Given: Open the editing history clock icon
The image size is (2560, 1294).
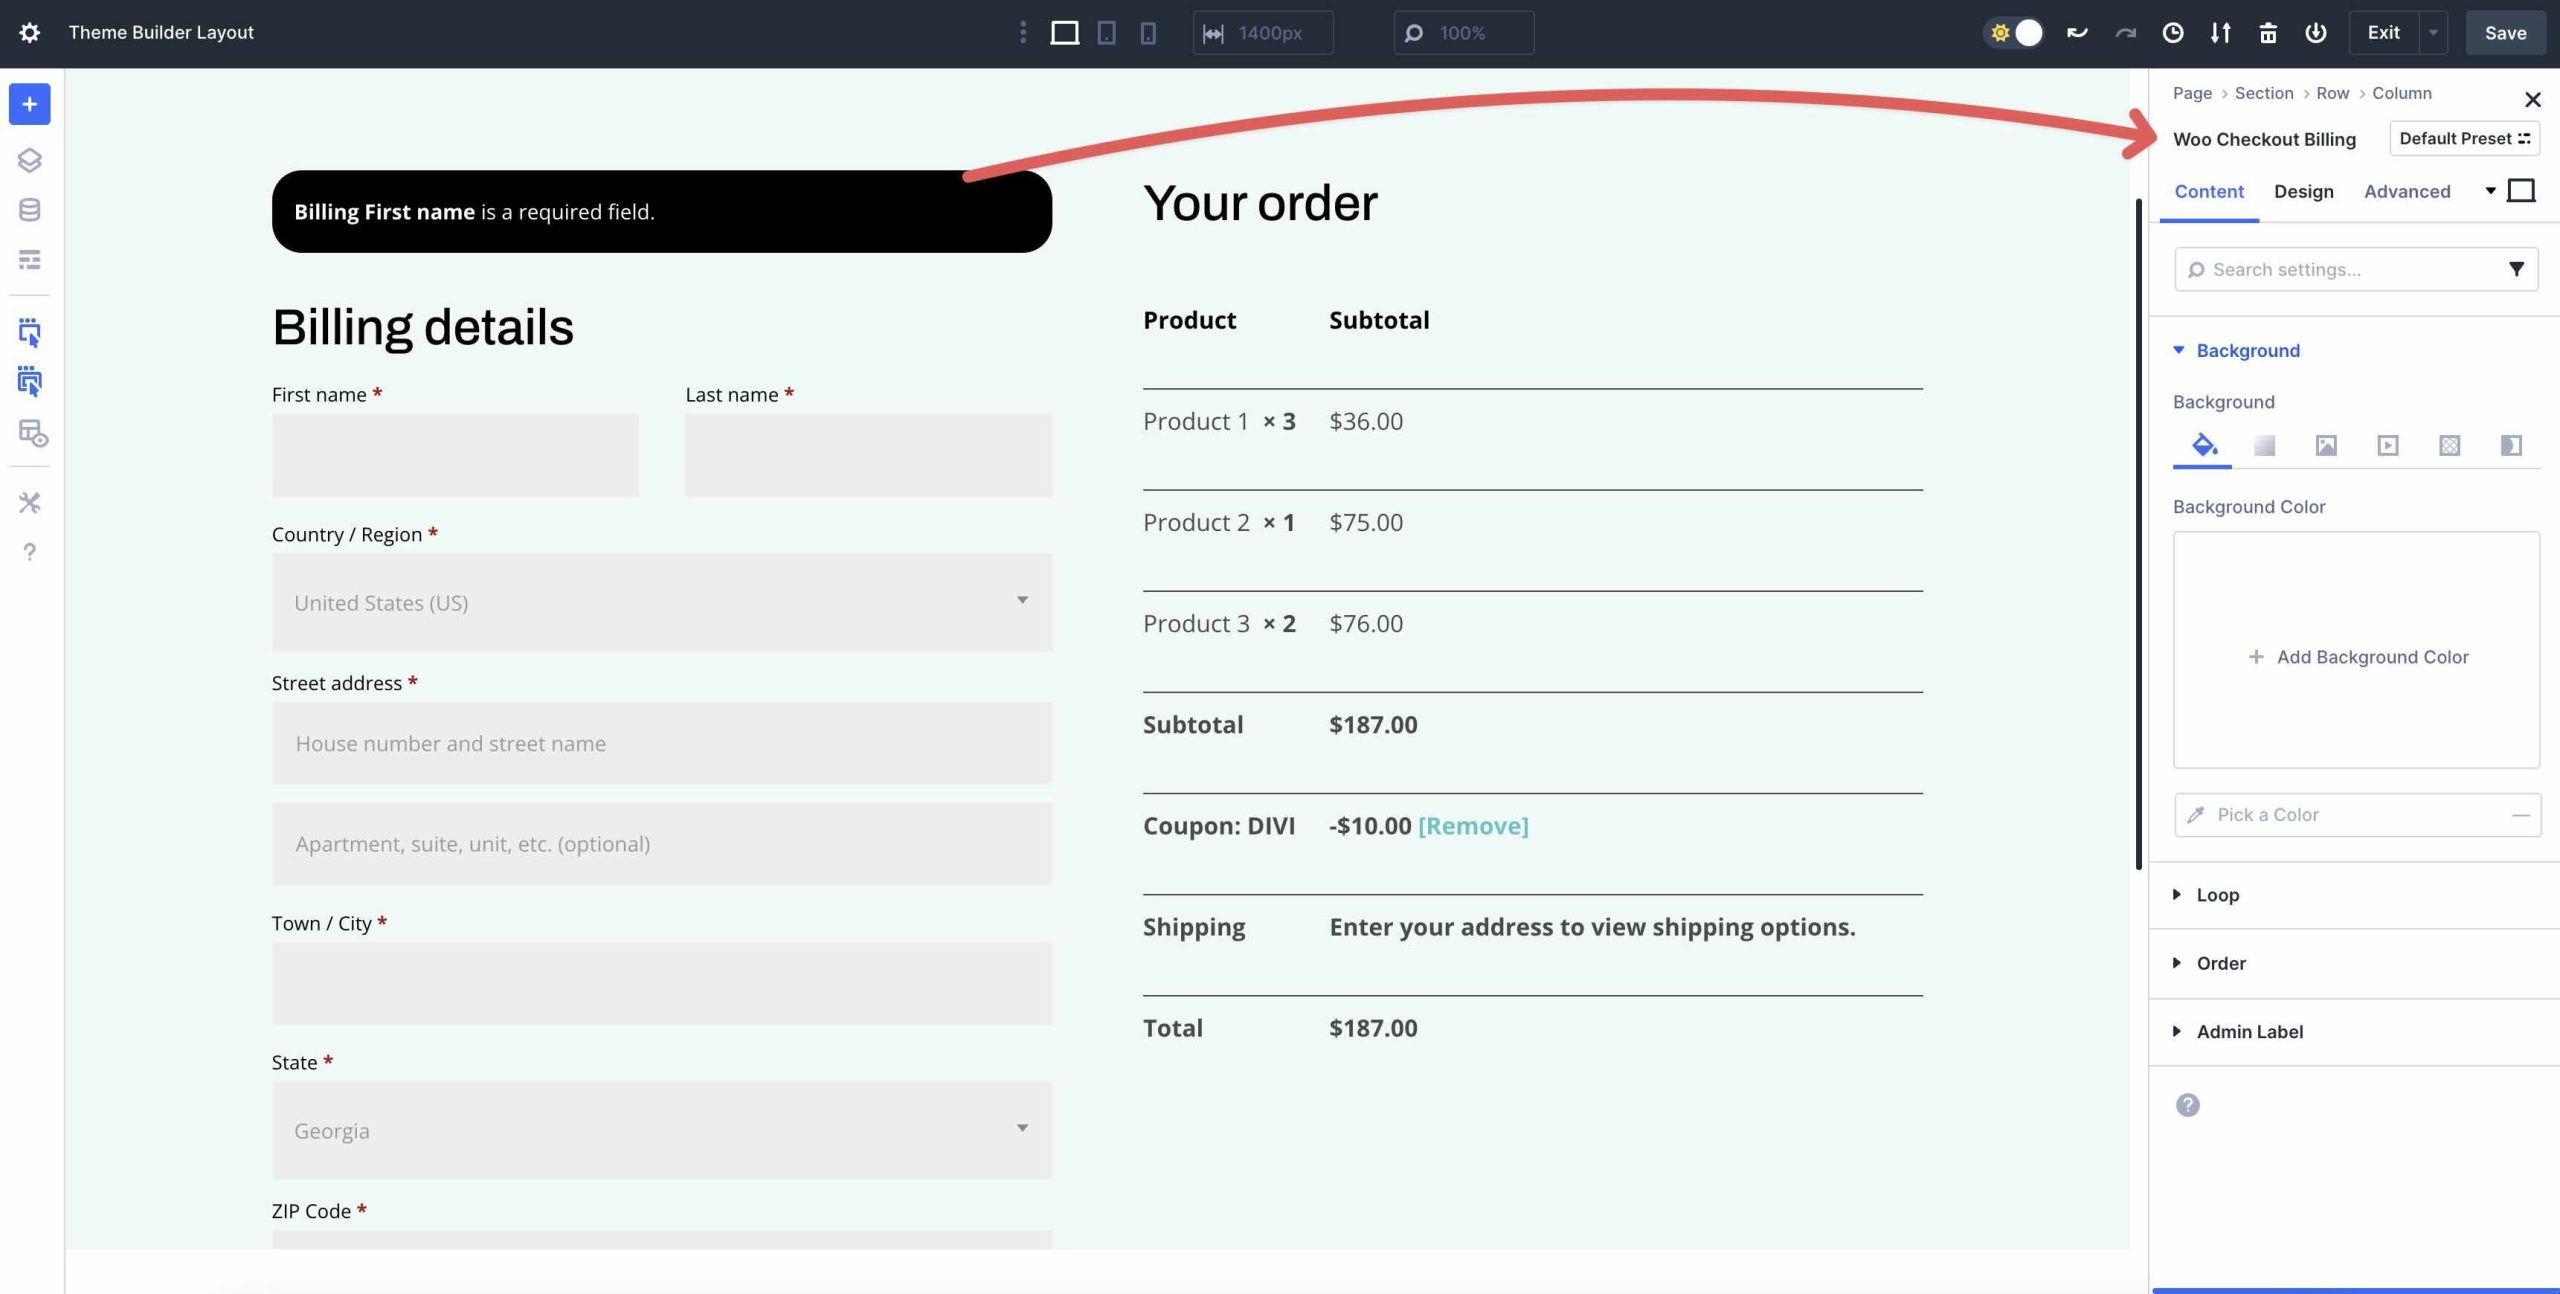Looking at the screenshot, I should (2172, 32).
